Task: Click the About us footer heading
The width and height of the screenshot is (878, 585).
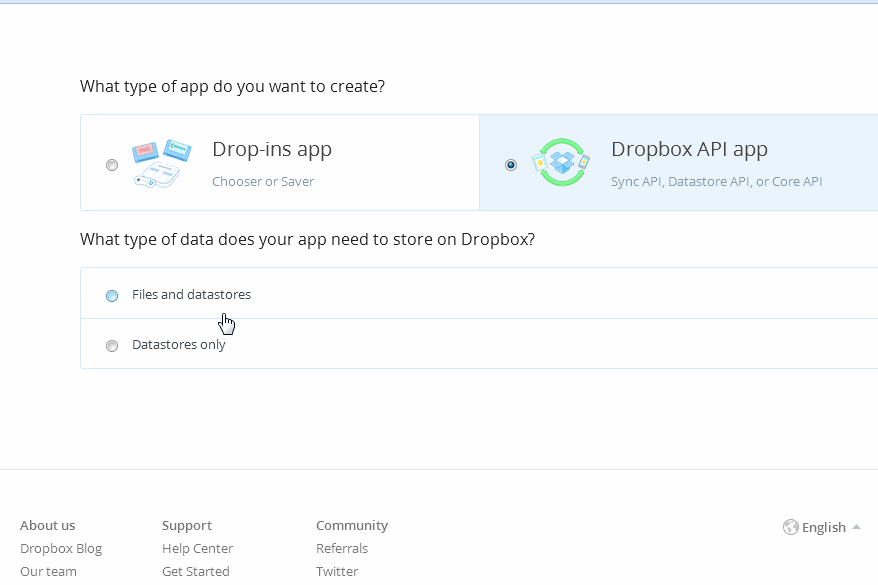Action: tap(48, 526)
